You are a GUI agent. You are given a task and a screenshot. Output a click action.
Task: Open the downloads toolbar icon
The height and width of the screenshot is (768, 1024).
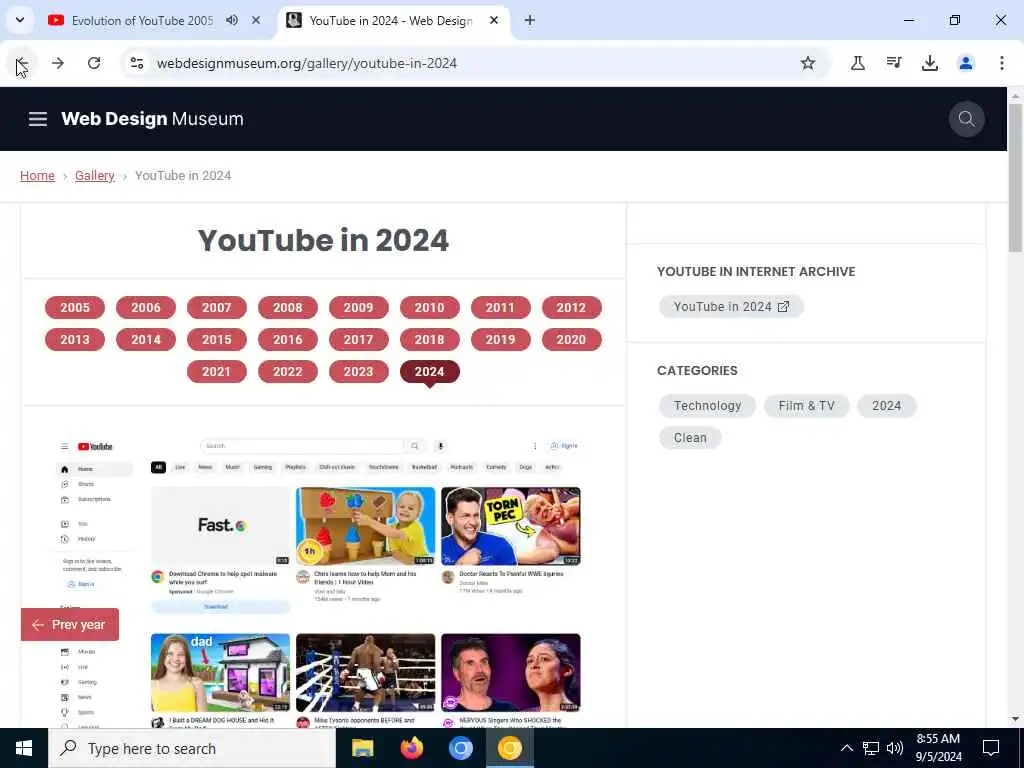click(x=930, y=63)
